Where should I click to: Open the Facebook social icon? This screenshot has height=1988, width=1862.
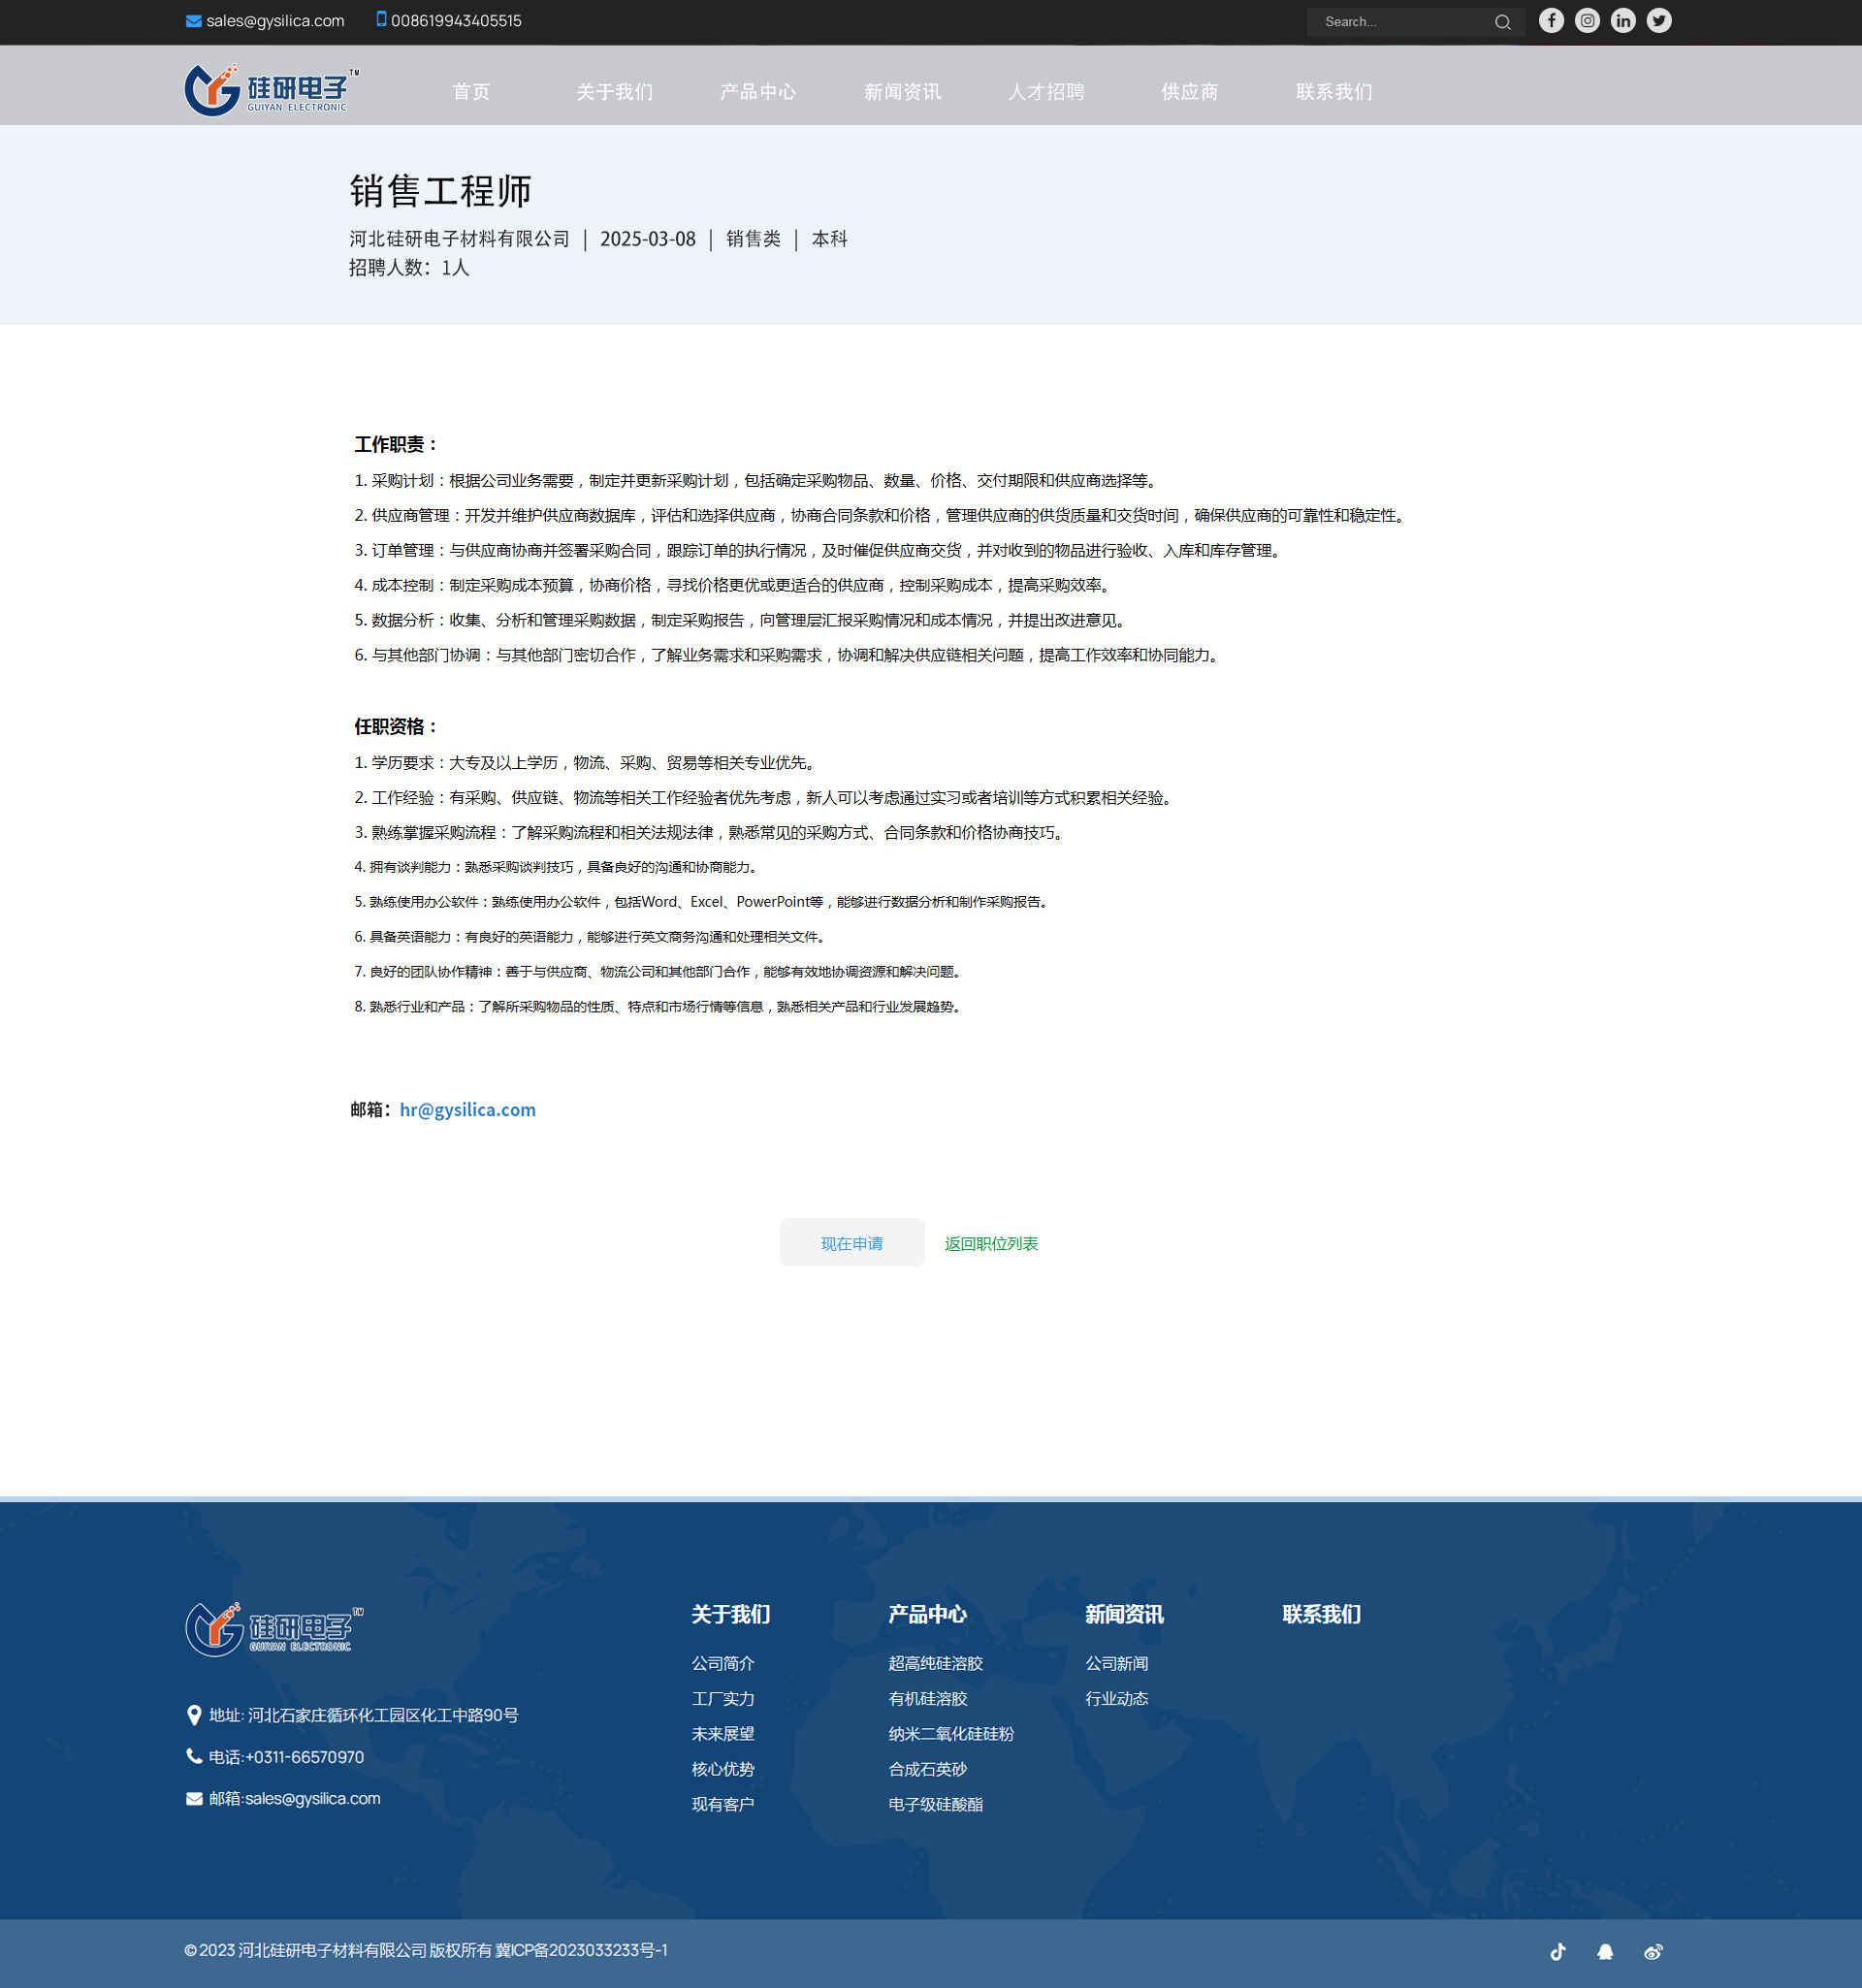pos(1551,21)
